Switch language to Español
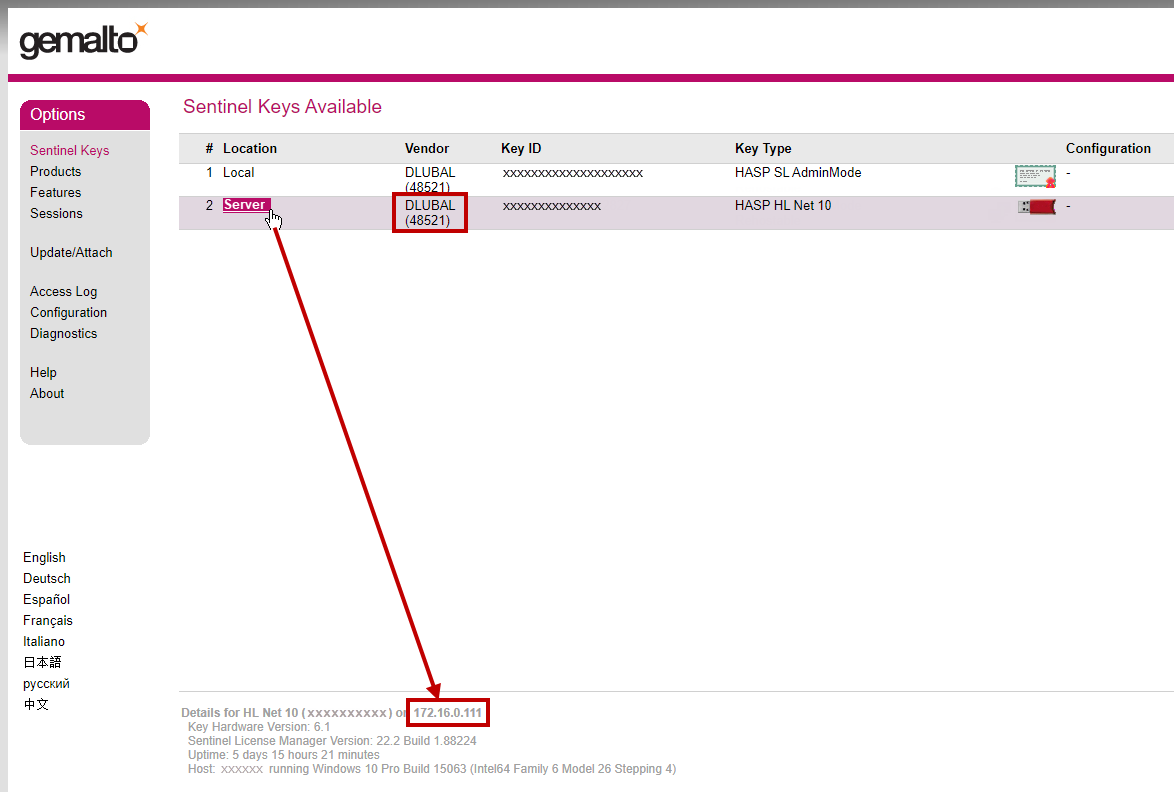The image size is (1174, 792). click(x=47, y=599)
